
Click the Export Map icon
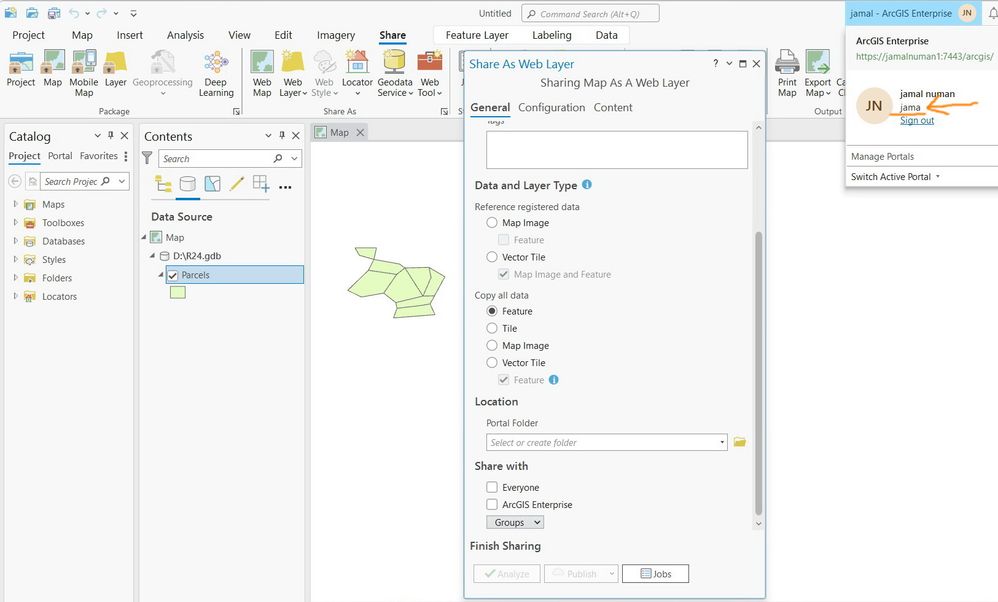coord(817,62)
